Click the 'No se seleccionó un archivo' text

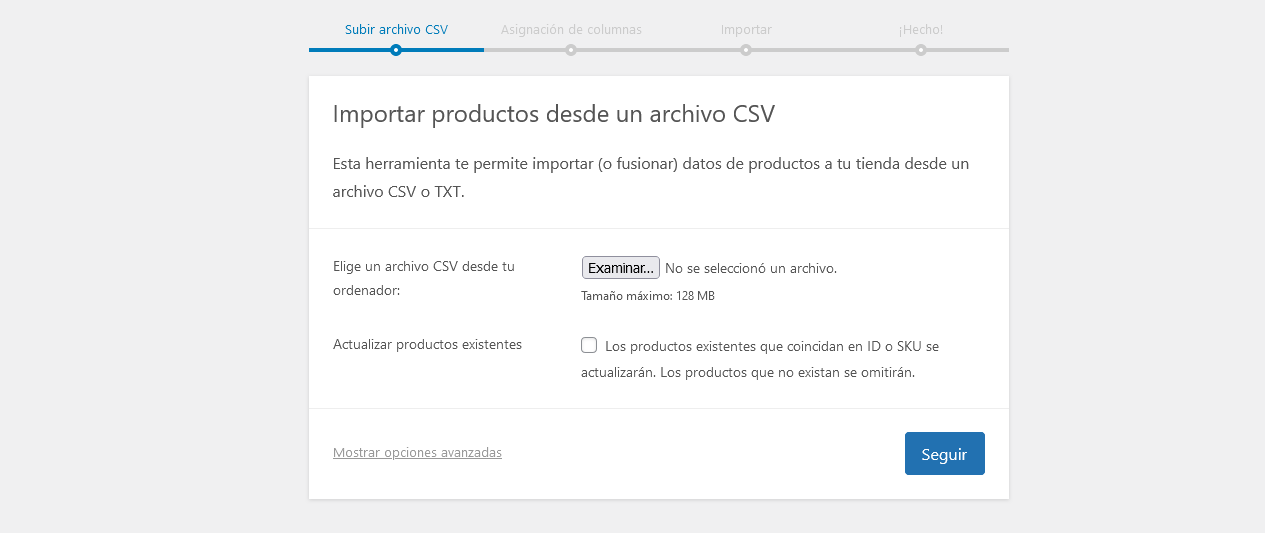tap(751, 268)
